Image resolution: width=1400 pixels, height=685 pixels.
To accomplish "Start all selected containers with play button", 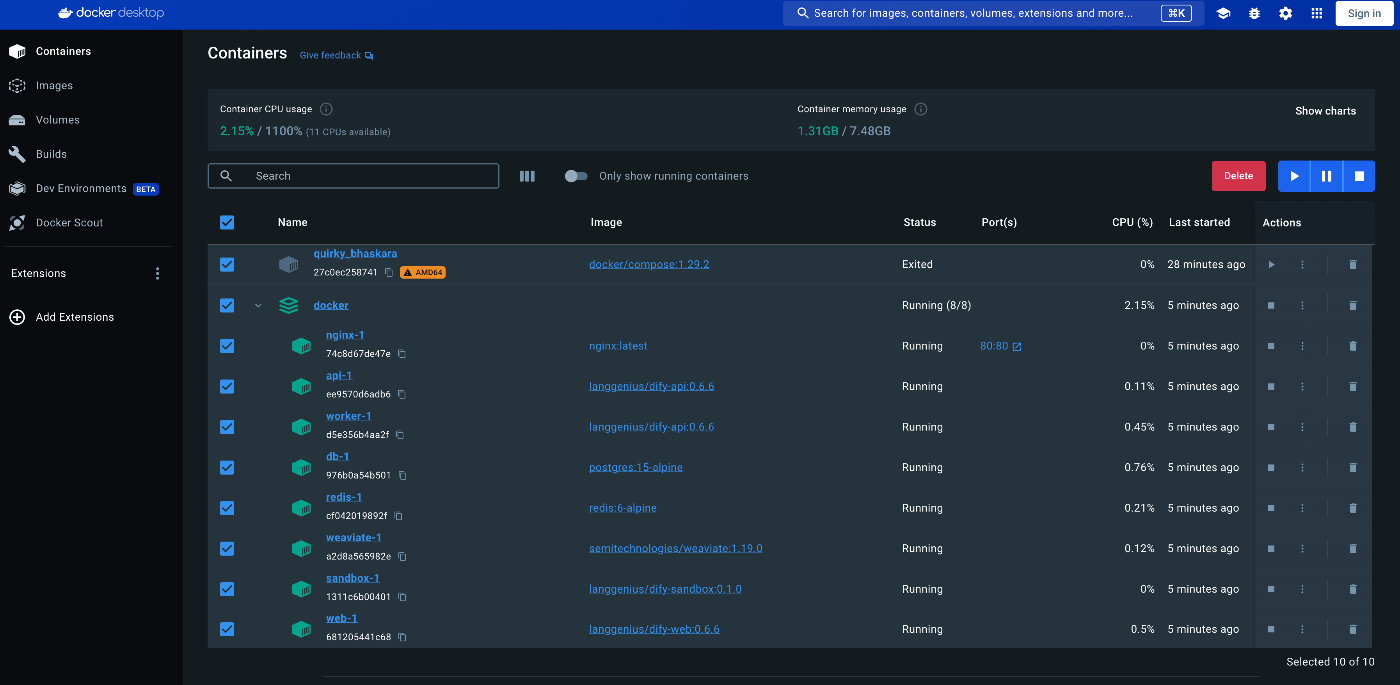I will point(1294,176).
